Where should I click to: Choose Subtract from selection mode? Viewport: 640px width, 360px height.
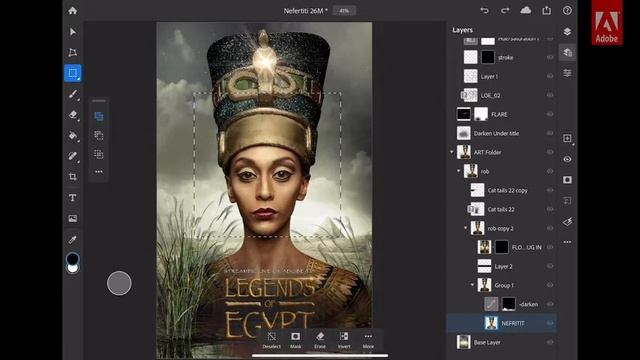pyautogui.click(x=99, y=136)
